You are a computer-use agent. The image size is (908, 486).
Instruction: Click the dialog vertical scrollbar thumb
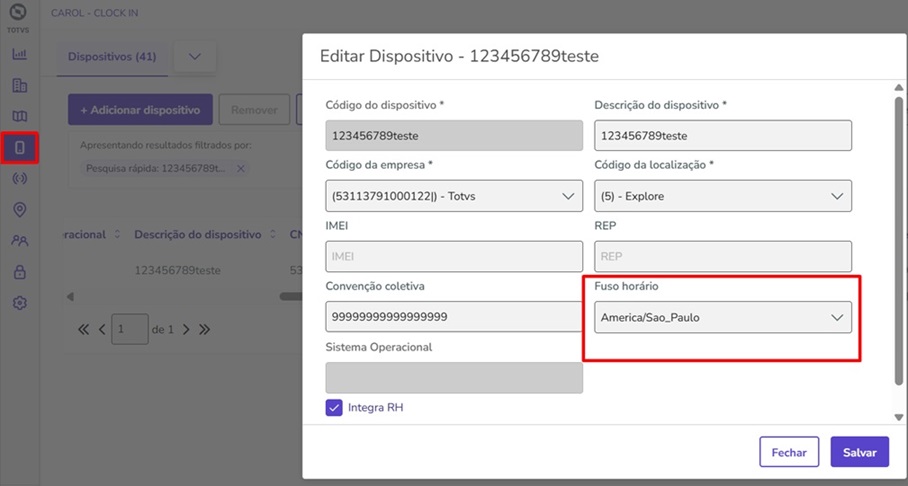(x=898, y=240)
